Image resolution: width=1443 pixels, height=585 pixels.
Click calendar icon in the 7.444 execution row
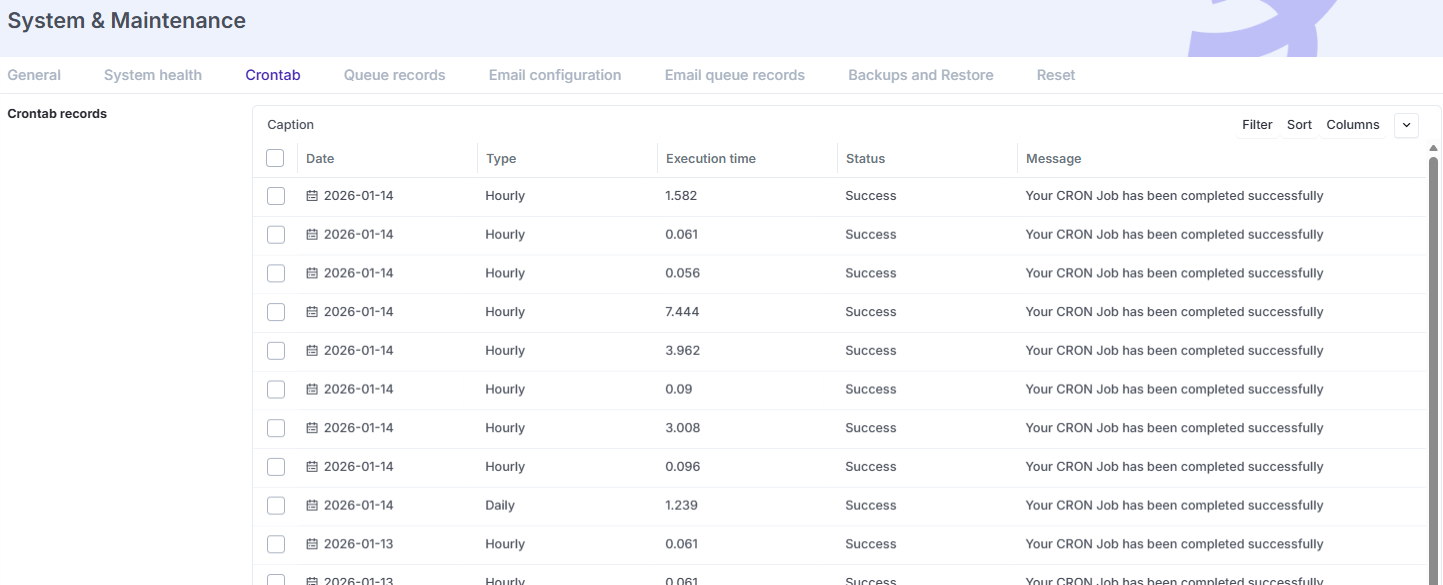point(312,312)
